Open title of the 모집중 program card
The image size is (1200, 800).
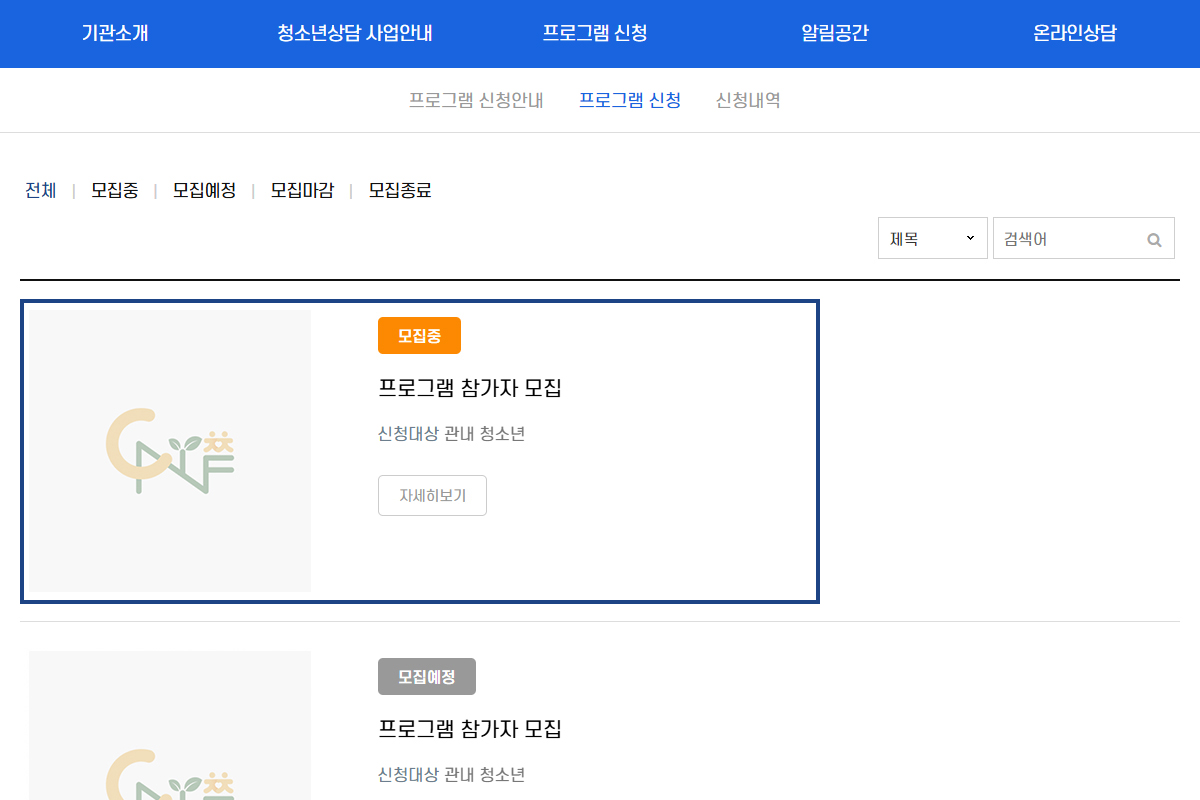click(x=470, y=388)
